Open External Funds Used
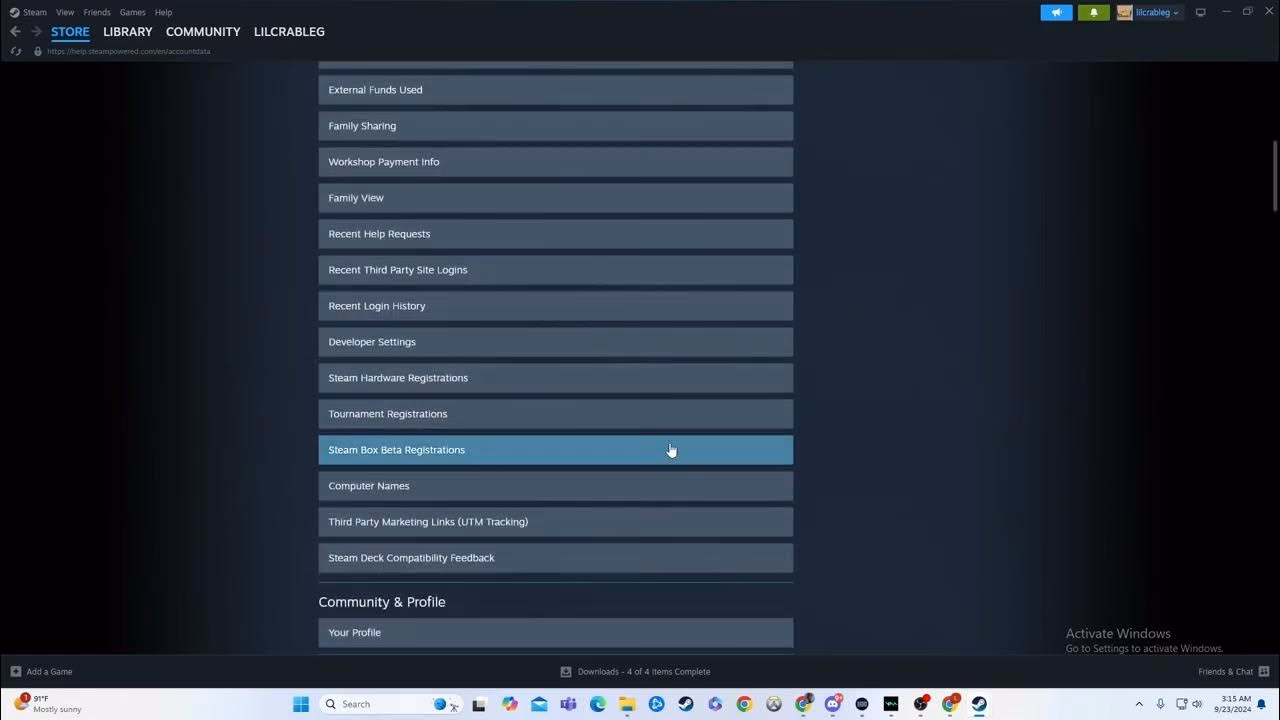The height and width of the screenshot is (720, 1280). pos(556,90)
